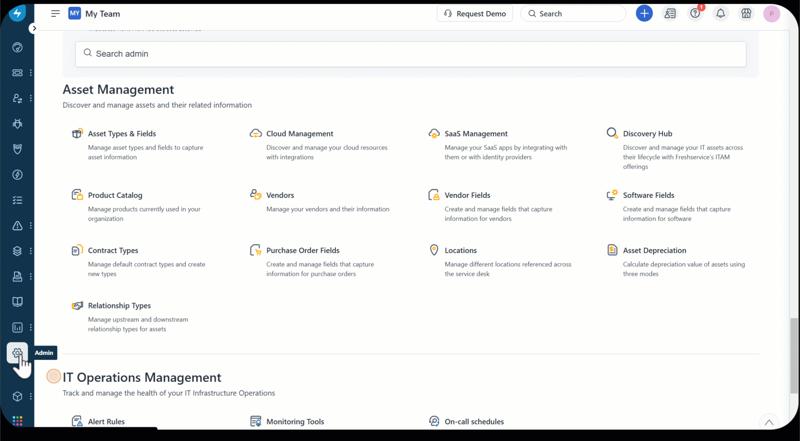Viewport: 800px width, 441px height.
Task: Open the open-book solutions sidebar icon
Action: 17,302
